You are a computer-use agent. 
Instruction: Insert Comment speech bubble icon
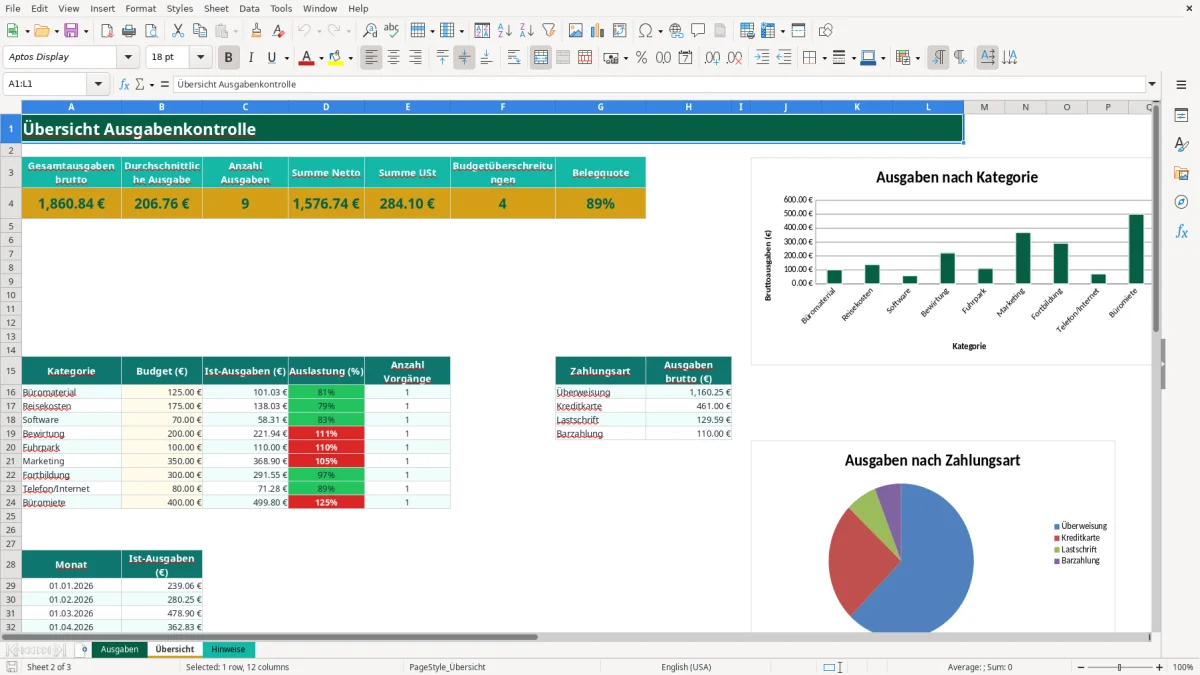[x=698, y=31]
